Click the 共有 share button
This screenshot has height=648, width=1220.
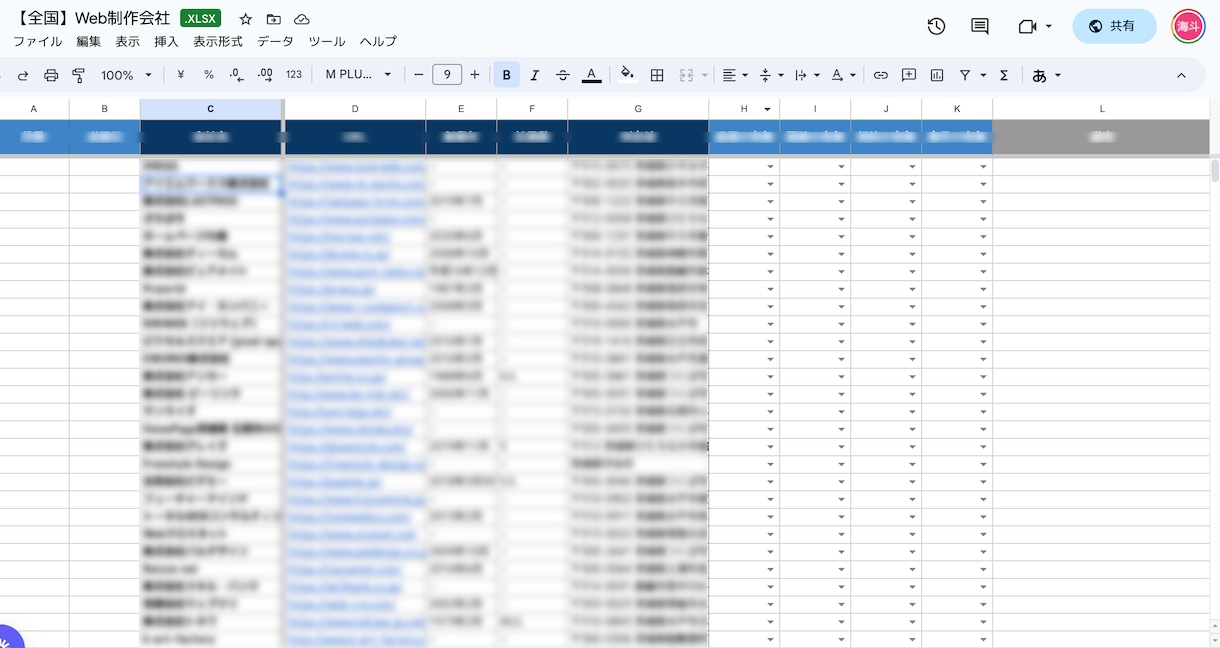(1114, 26)
